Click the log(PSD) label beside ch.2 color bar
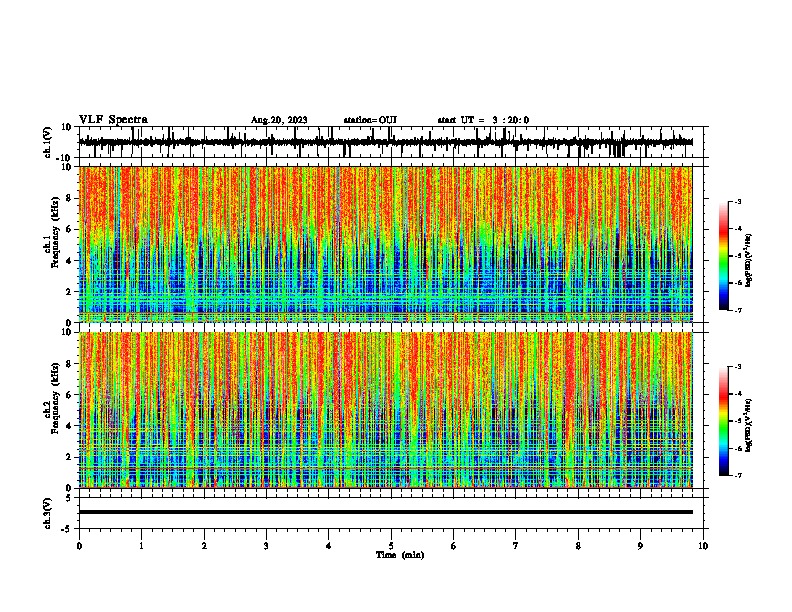Viewport: 792px width, 612px height. point(748,425)
